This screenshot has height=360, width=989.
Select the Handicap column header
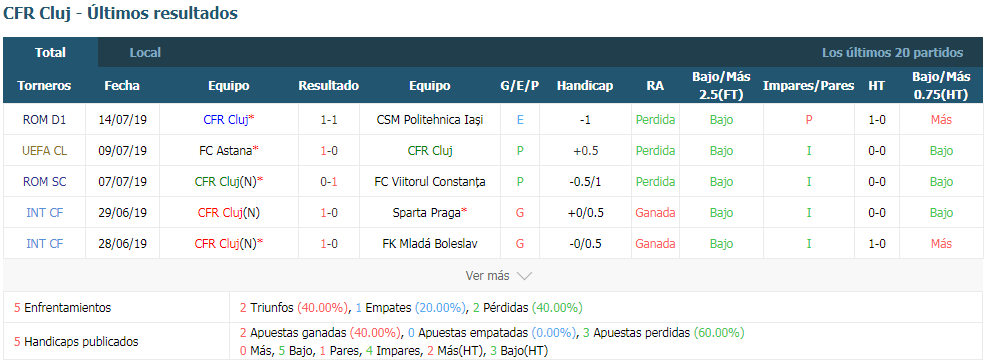585,86
